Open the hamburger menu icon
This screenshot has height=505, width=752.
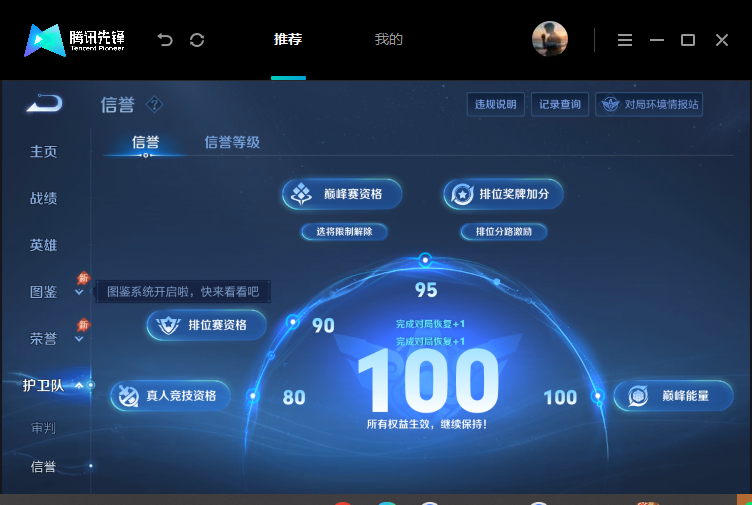[624, 40]
